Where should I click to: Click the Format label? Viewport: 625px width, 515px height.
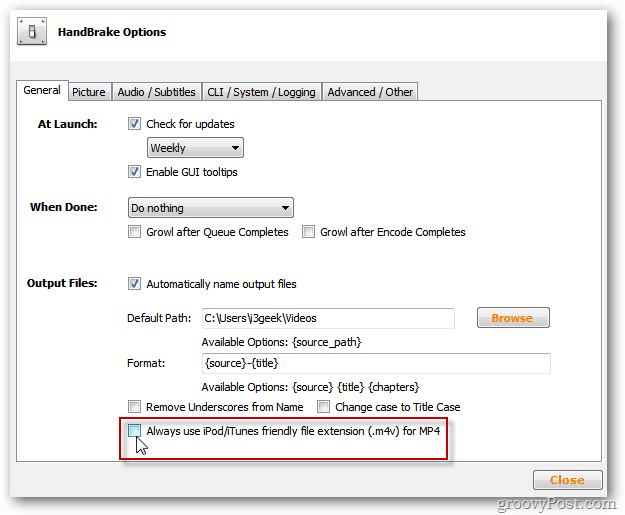click(x=146, y=363)
